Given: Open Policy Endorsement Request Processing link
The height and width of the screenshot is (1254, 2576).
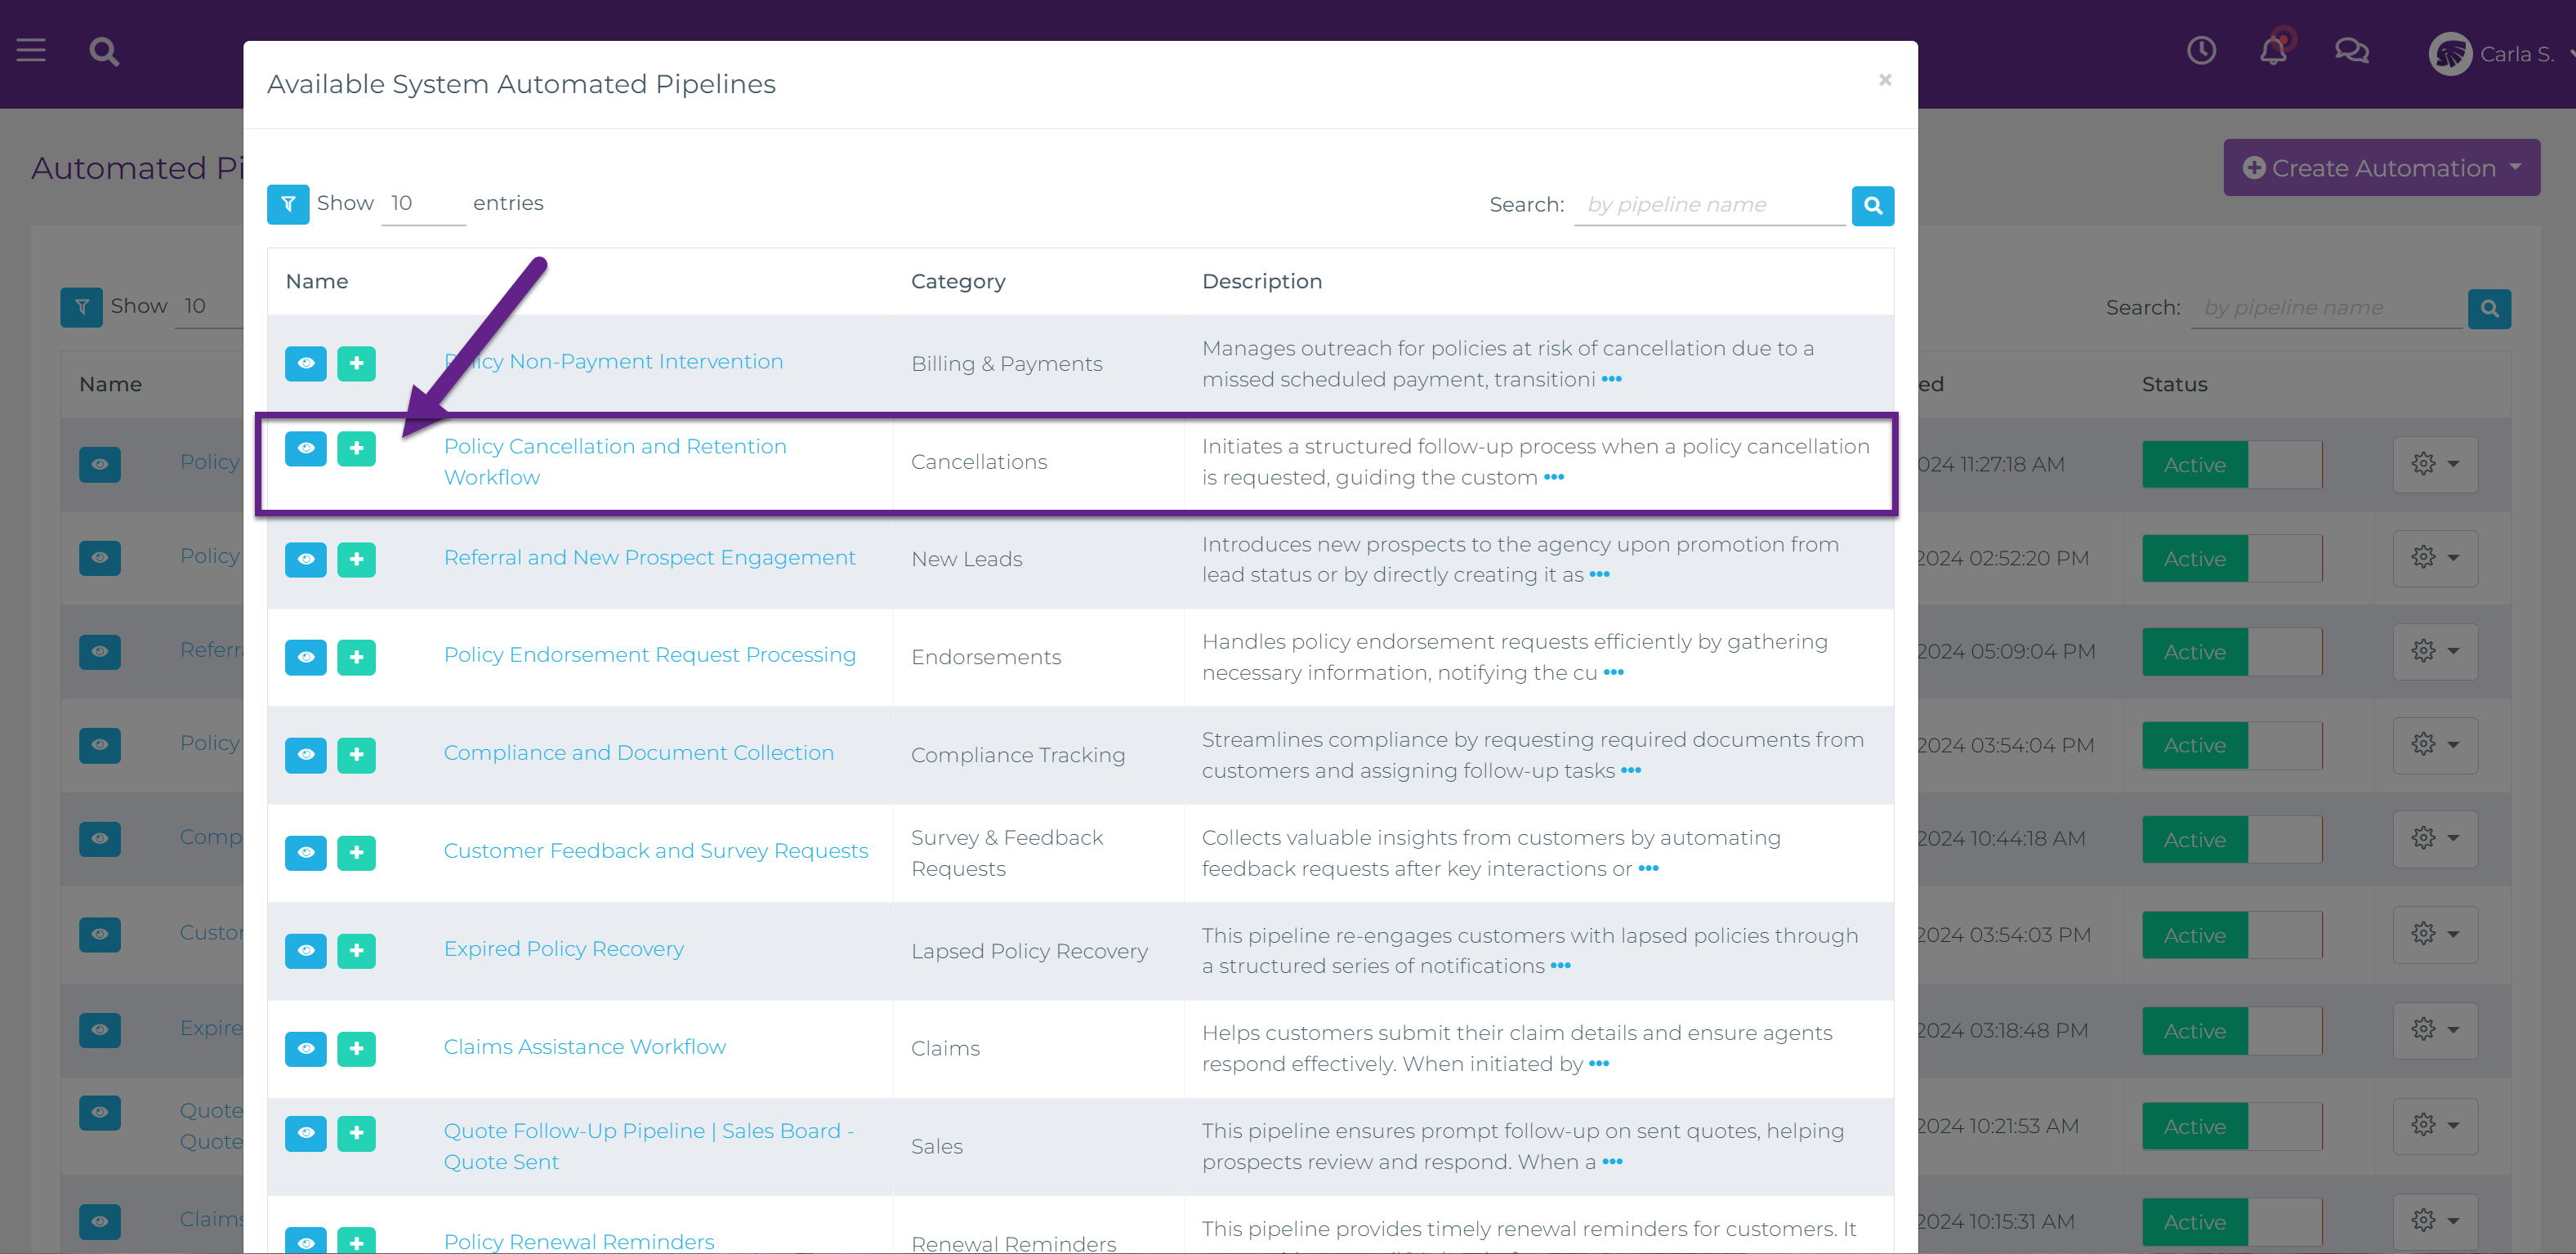Looking at the screenshot, I should point(649,655).
